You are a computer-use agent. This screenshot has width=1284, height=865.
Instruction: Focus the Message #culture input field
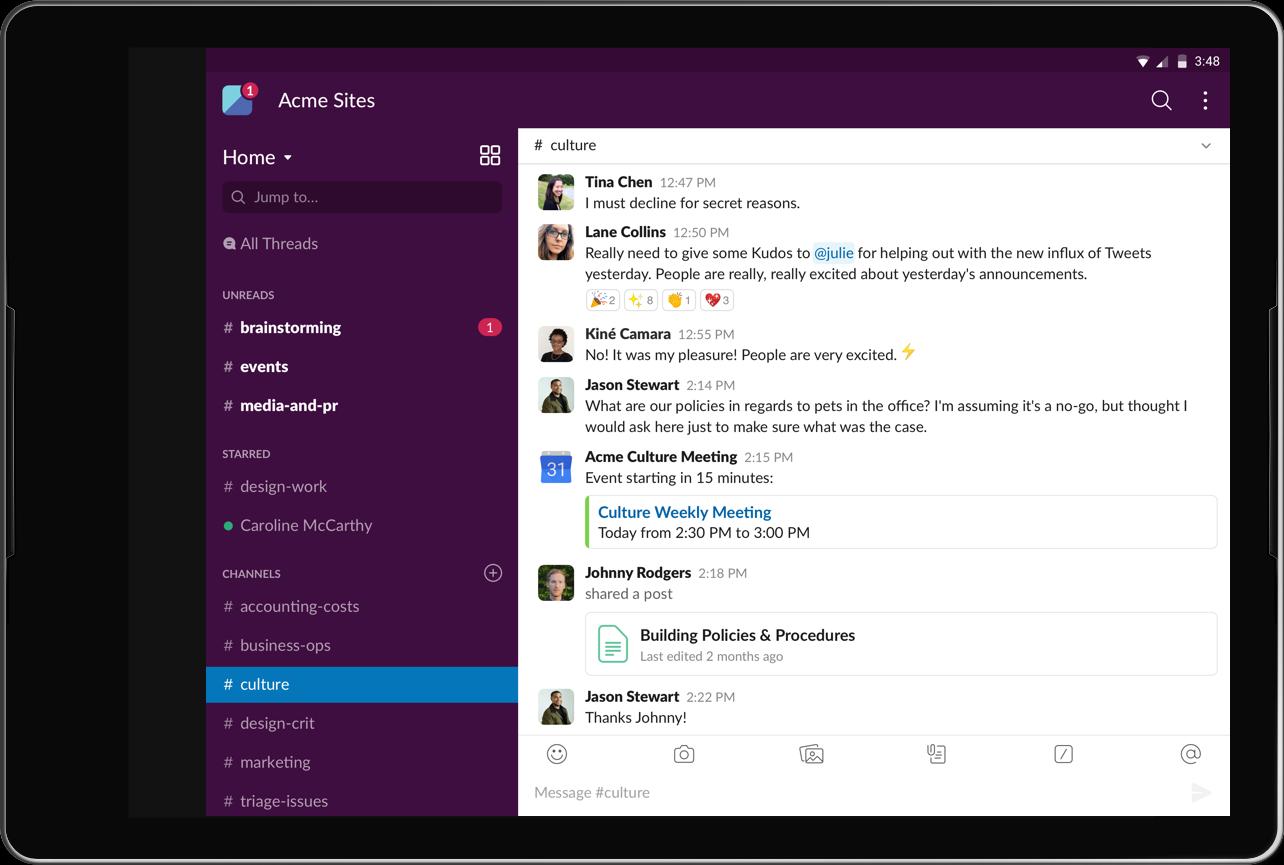tap(855, 793)
